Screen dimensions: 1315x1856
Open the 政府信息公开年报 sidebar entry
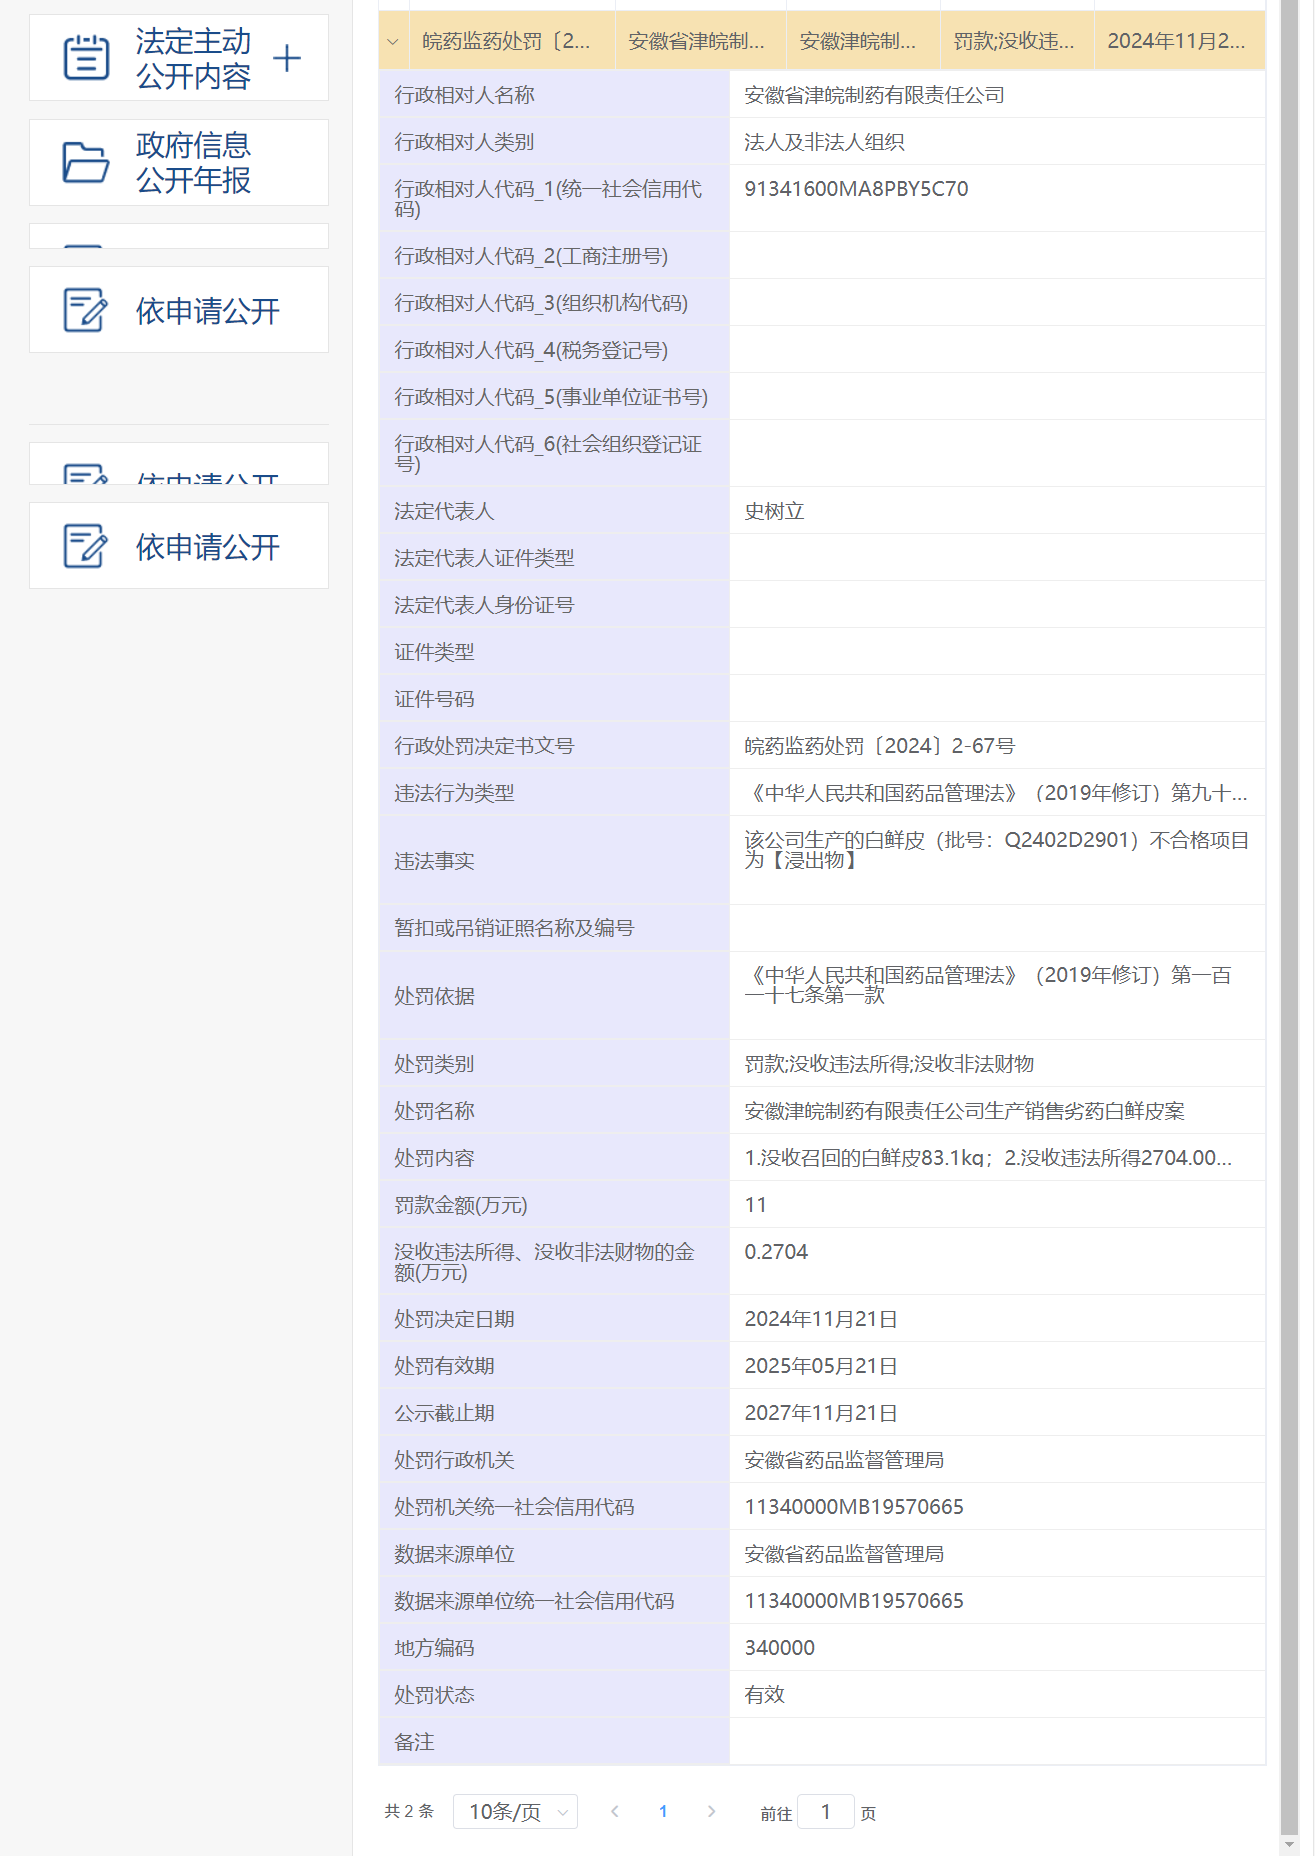click(x=179, y=162)
